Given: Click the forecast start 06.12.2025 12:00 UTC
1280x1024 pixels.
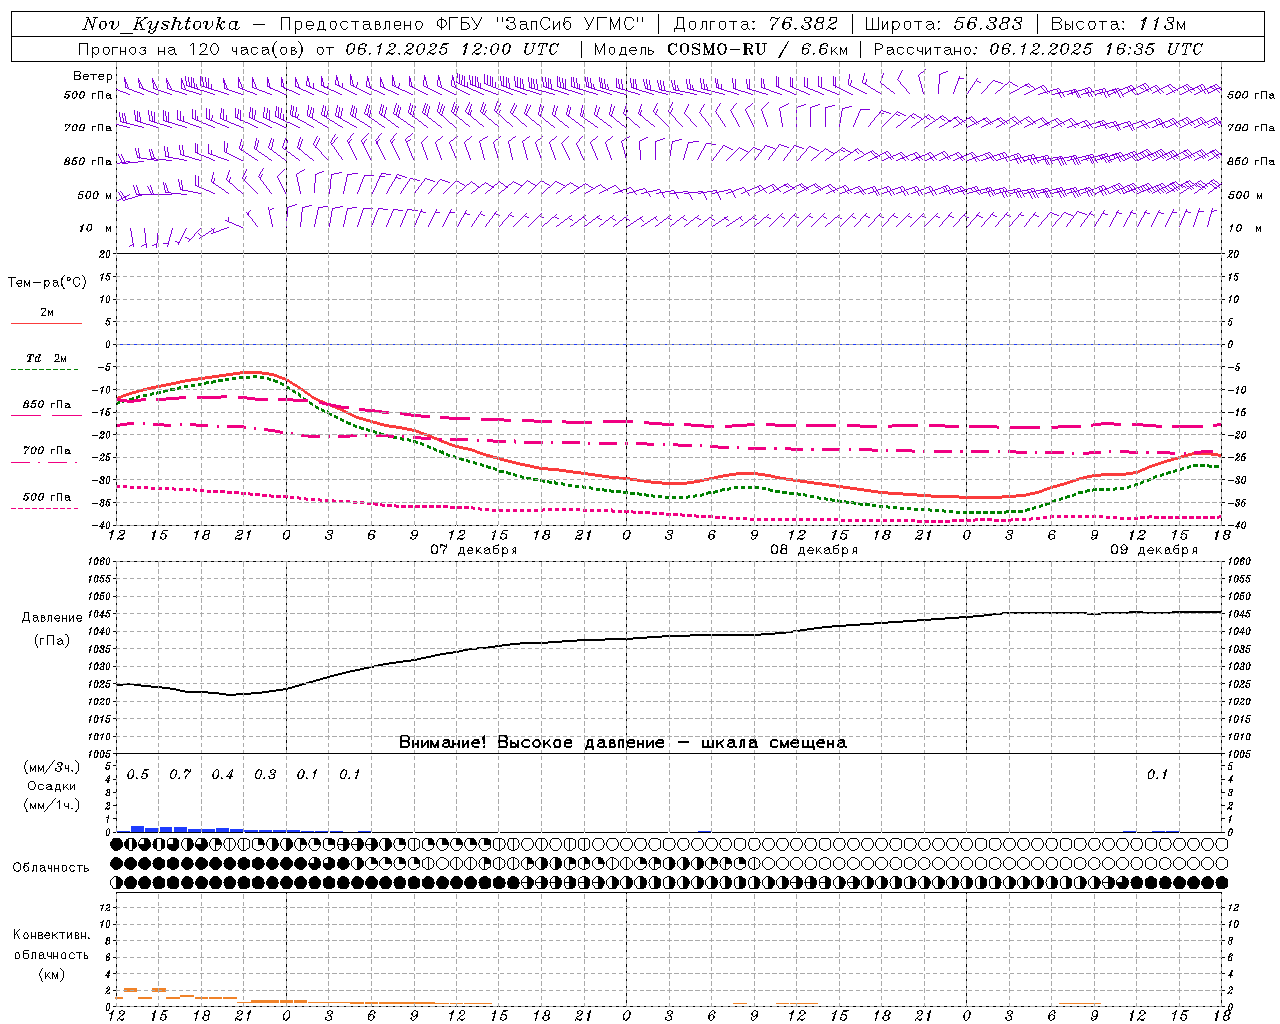Looking at the screenshot, I should tap(452, 49).
